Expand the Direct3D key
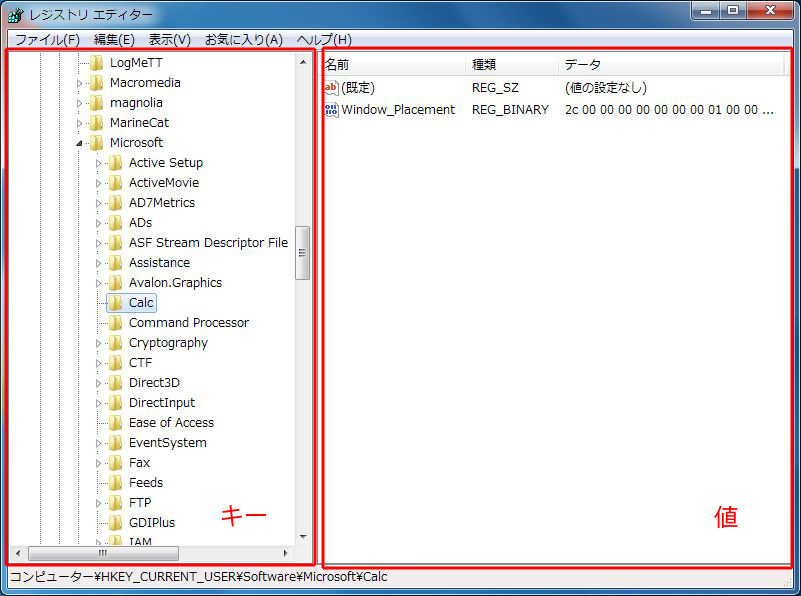 pos(98,383)
